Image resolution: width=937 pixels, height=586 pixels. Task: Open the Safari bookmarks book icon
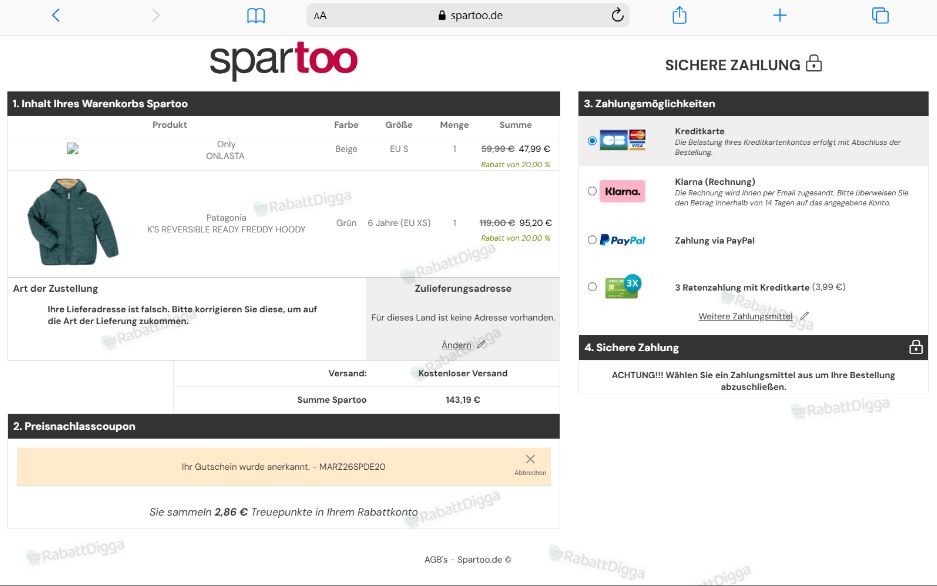[256, 16]
